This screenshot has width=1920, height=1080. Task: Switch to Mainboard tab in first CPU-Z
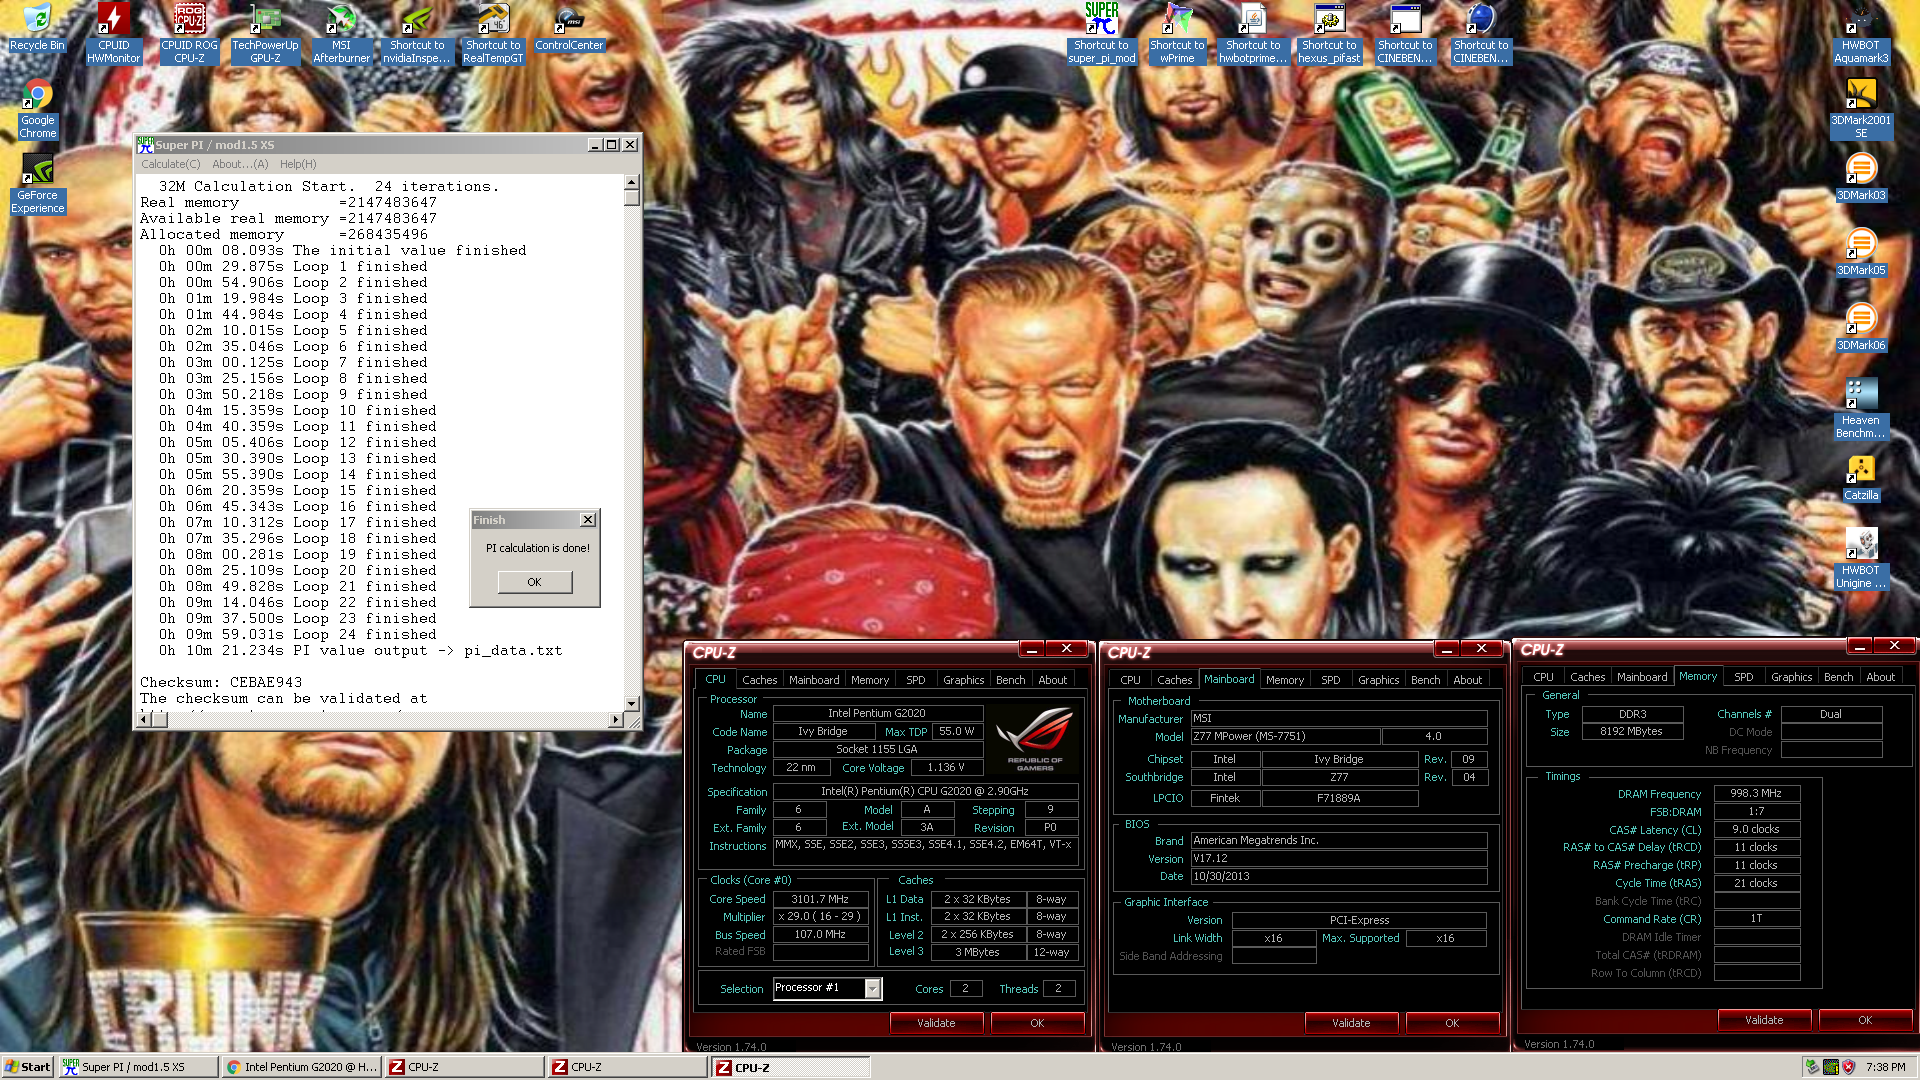point(814,680)
